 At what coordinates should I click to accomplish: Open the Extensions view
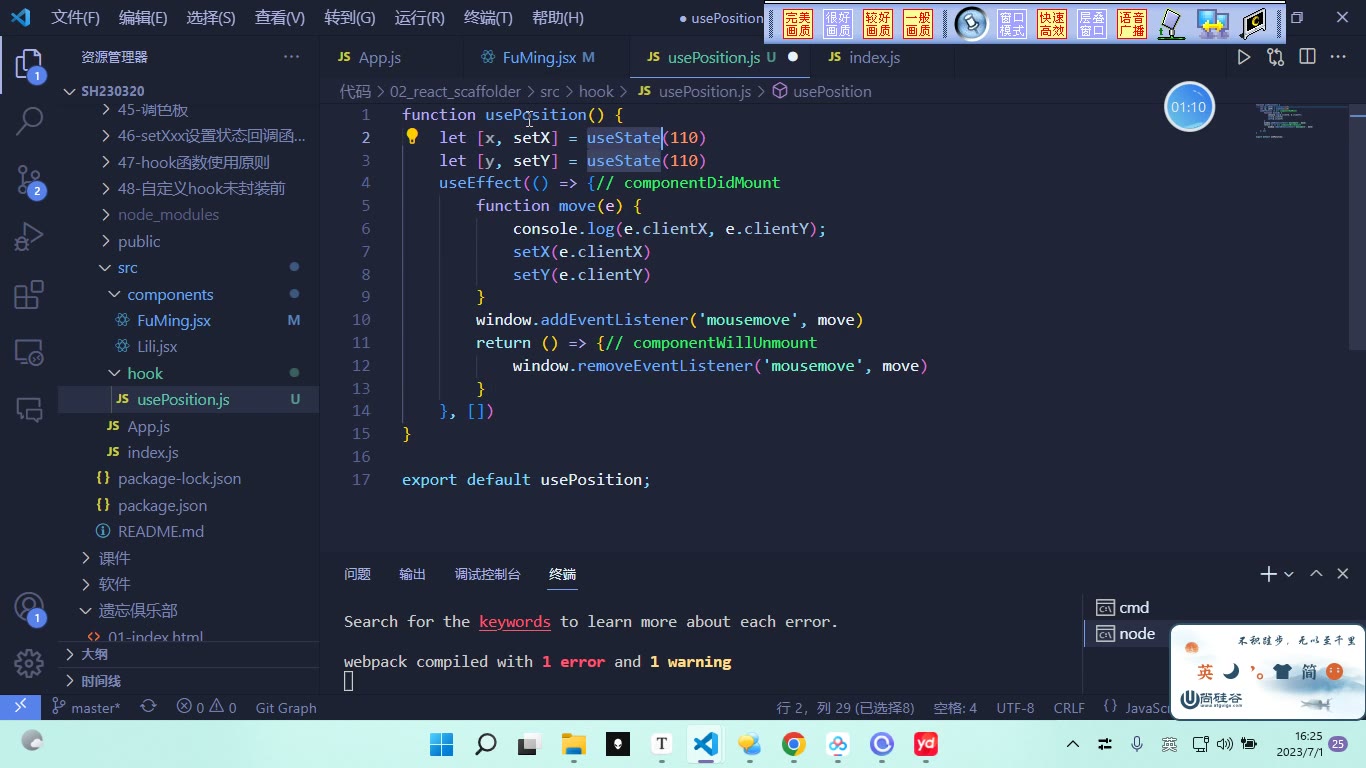[29, 295]
